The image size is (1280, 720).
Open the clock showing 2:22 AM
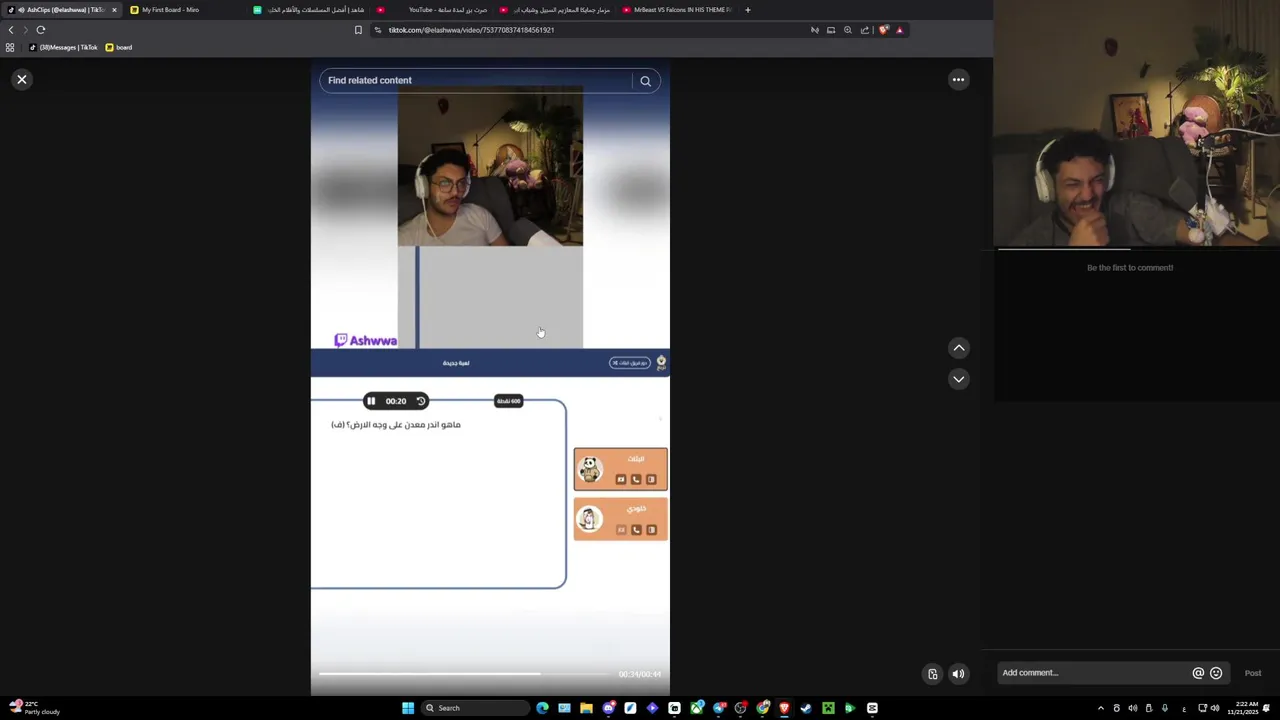[1246, 708]
